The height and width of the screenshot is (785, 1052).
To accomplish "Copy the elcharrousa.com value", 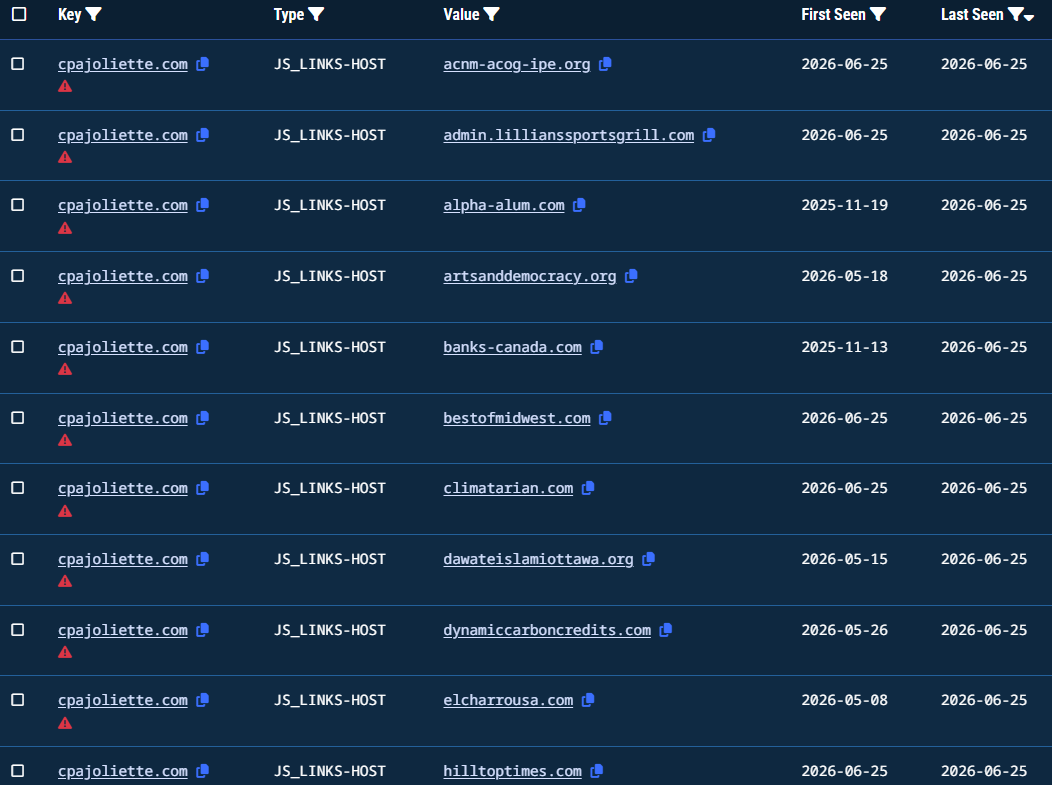I will pyautogui.click(x=588, y=700).
